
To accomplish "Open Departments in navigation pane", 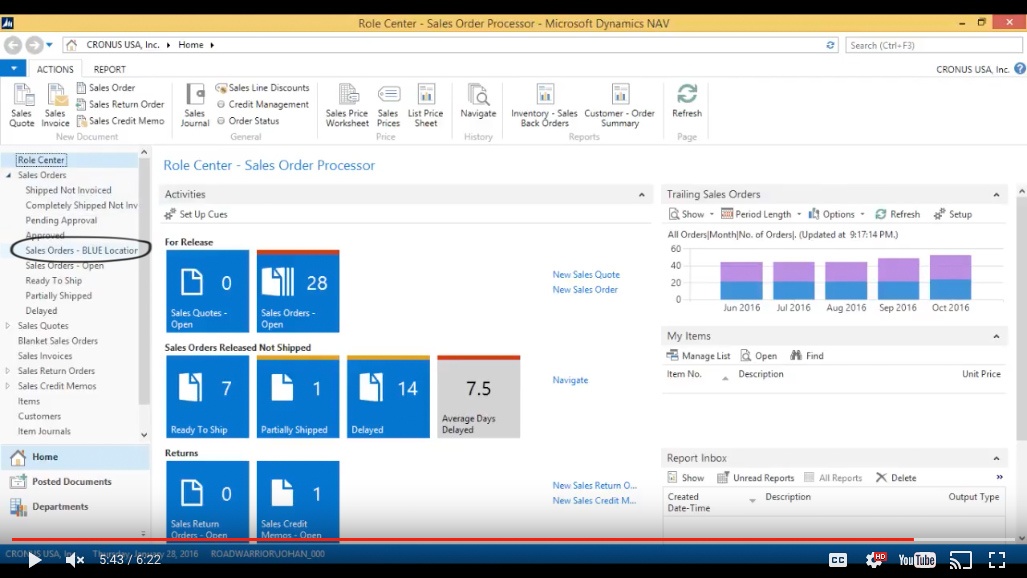I will click(x=75, y=507).
